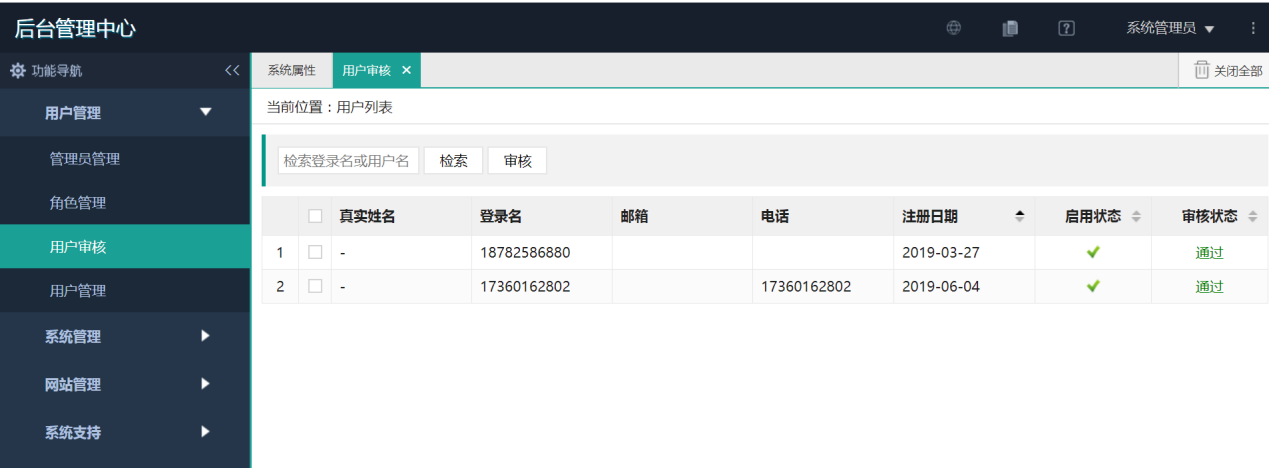Select 用户审核 sidebar item
This screenshot has width=1269, height=468.
pos(125,247)
